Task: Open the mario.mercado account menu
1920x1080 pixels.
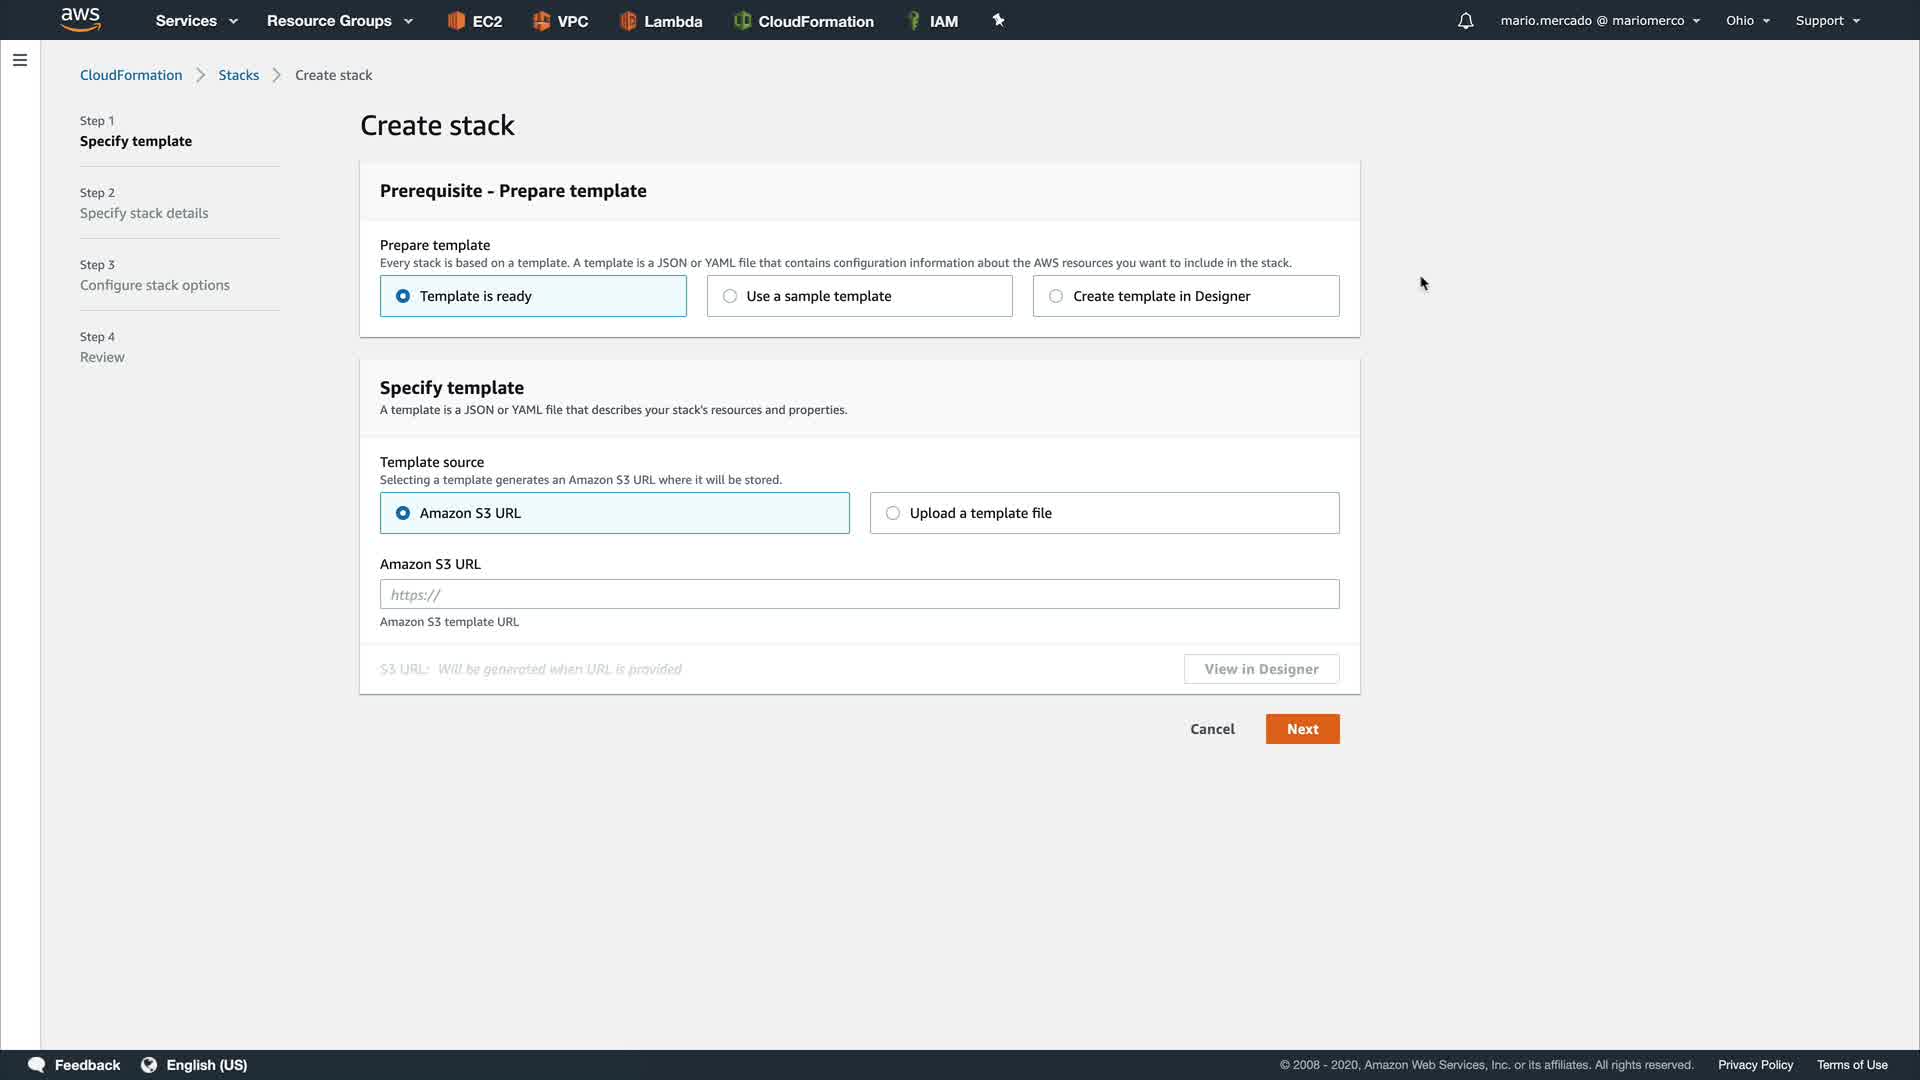Action: 1599,21
